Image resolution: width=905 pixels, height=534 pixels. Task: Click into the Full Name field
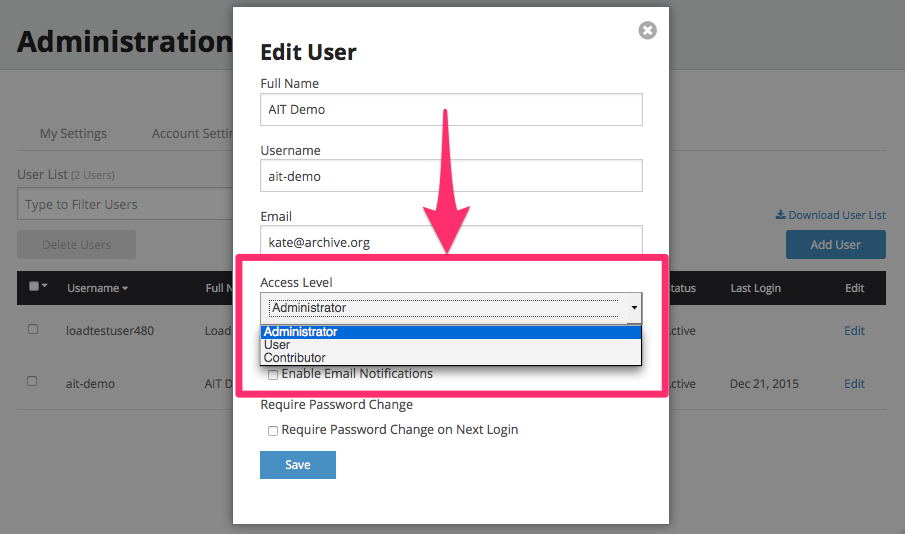click(x=451, y=110)
